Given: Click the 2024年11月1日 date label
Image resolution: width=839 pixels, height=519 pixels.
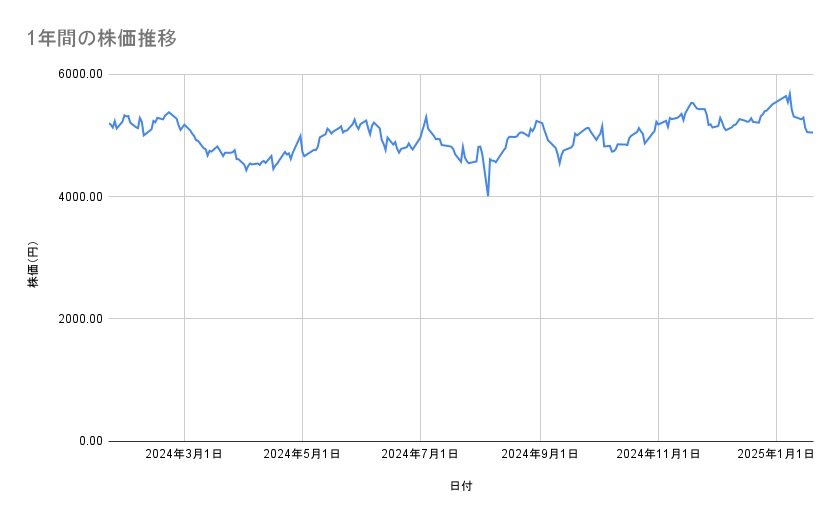Looking at the screenshot, I should tap(658, 454).
